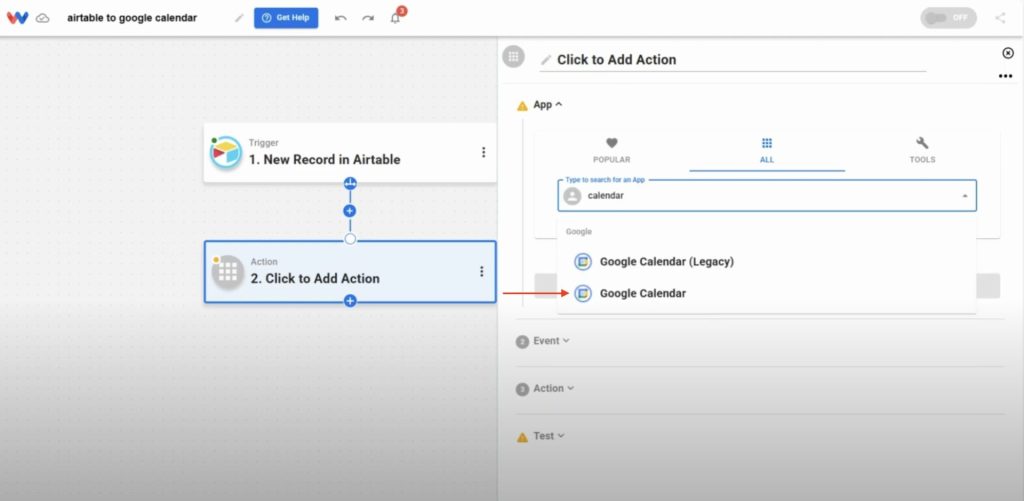Click the cloud save status icon
Image resolution: width=1024 pixels, height=501 pixels.
pyautogui.click(x=42, y=18)
